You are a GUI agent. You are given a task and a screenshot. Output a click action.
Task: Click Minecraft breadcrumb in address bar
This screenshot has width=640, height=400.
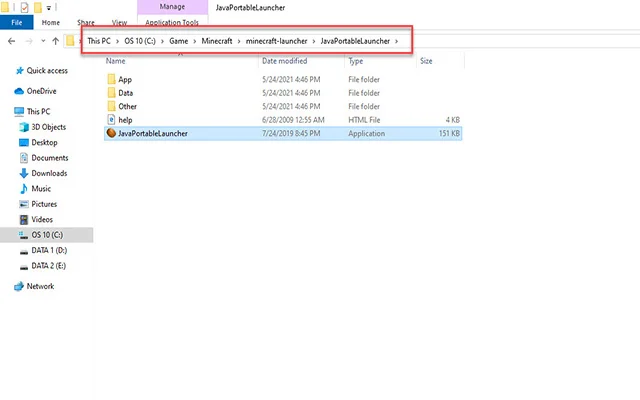(217, 41)
